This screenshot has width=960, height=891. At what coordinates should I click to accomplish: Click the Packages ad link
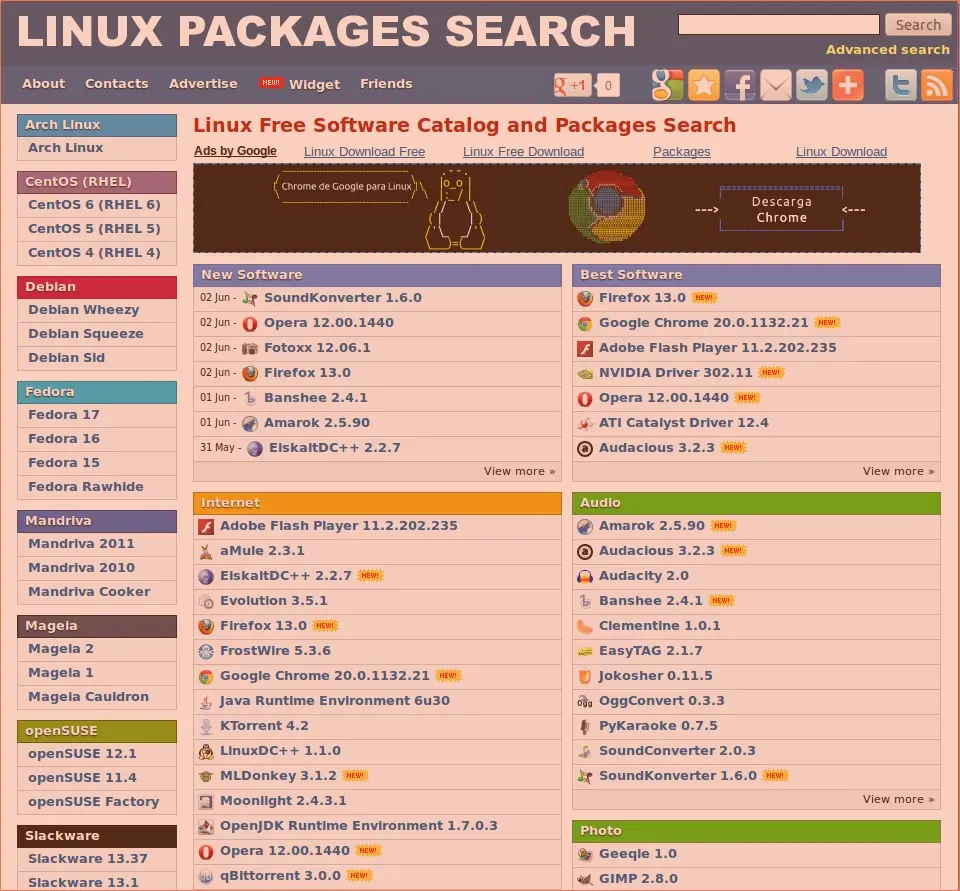(x=681, y=152)
